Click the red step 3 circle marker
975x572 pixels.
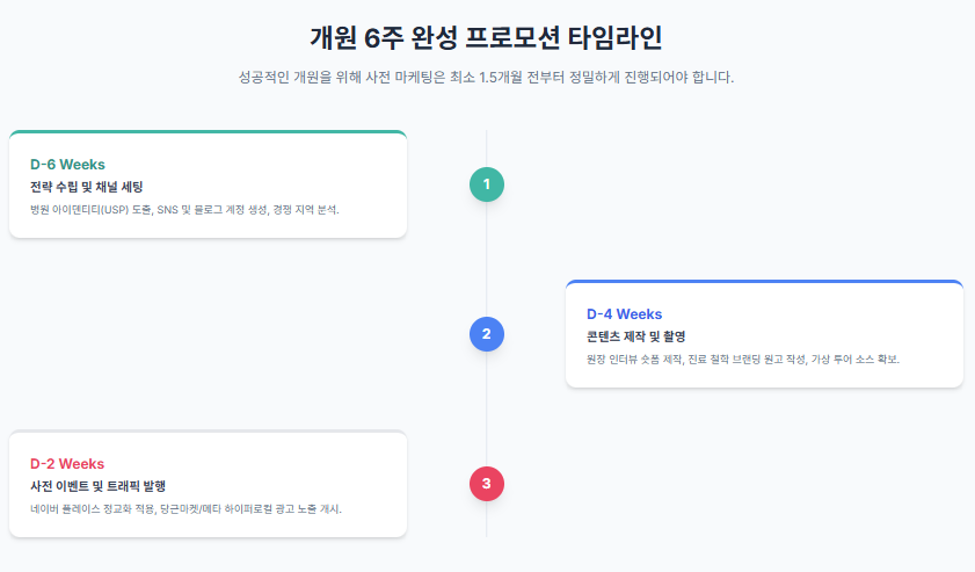(x=486, y=484)
